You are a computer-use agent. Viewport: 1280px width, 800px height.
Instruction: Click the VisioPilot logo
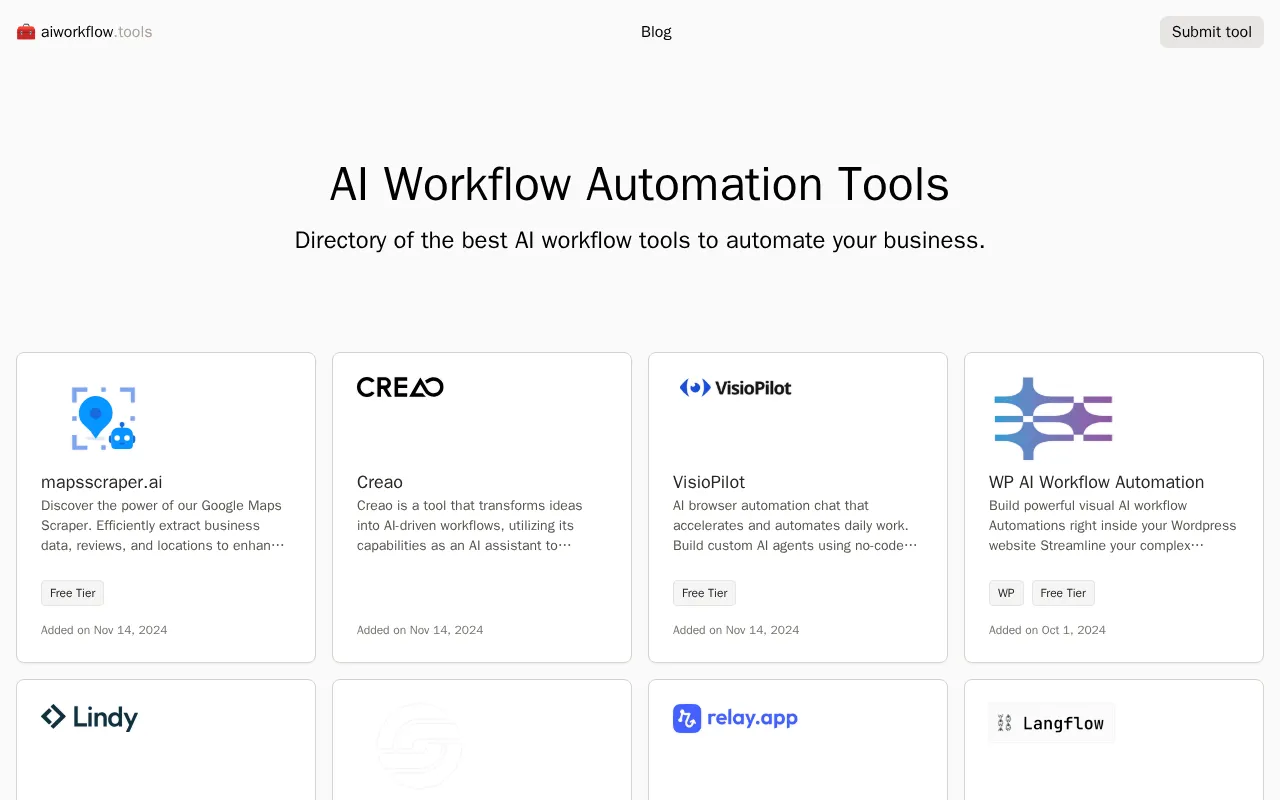pos(735,387)
